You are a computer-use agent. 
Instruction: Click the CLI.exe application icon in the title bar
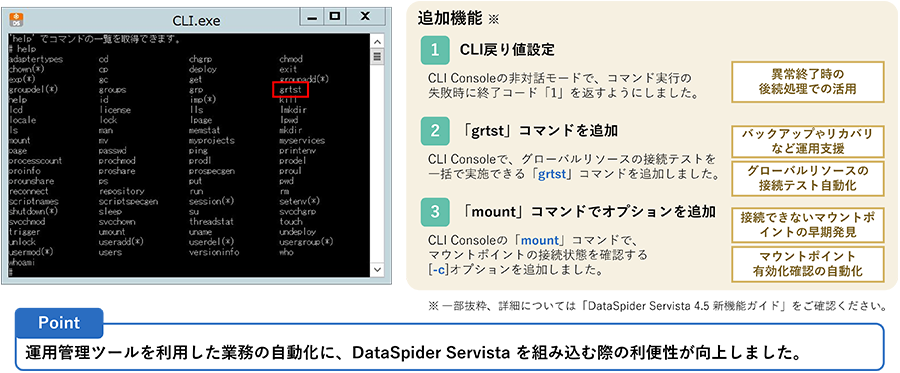pyautogui.click(x=17, y=20)
